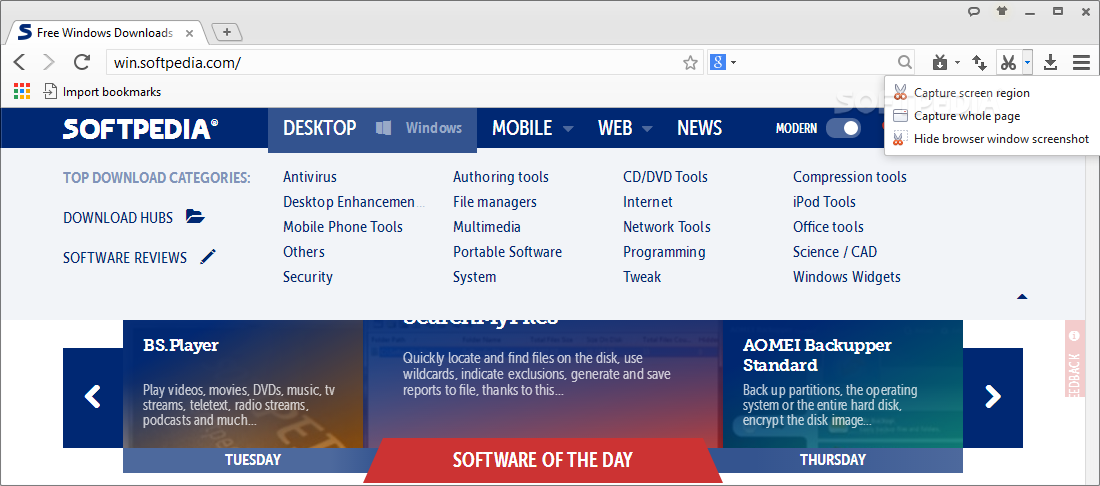Show the next carousel slide
The image size is (1100, 486).
click(993, 397)
